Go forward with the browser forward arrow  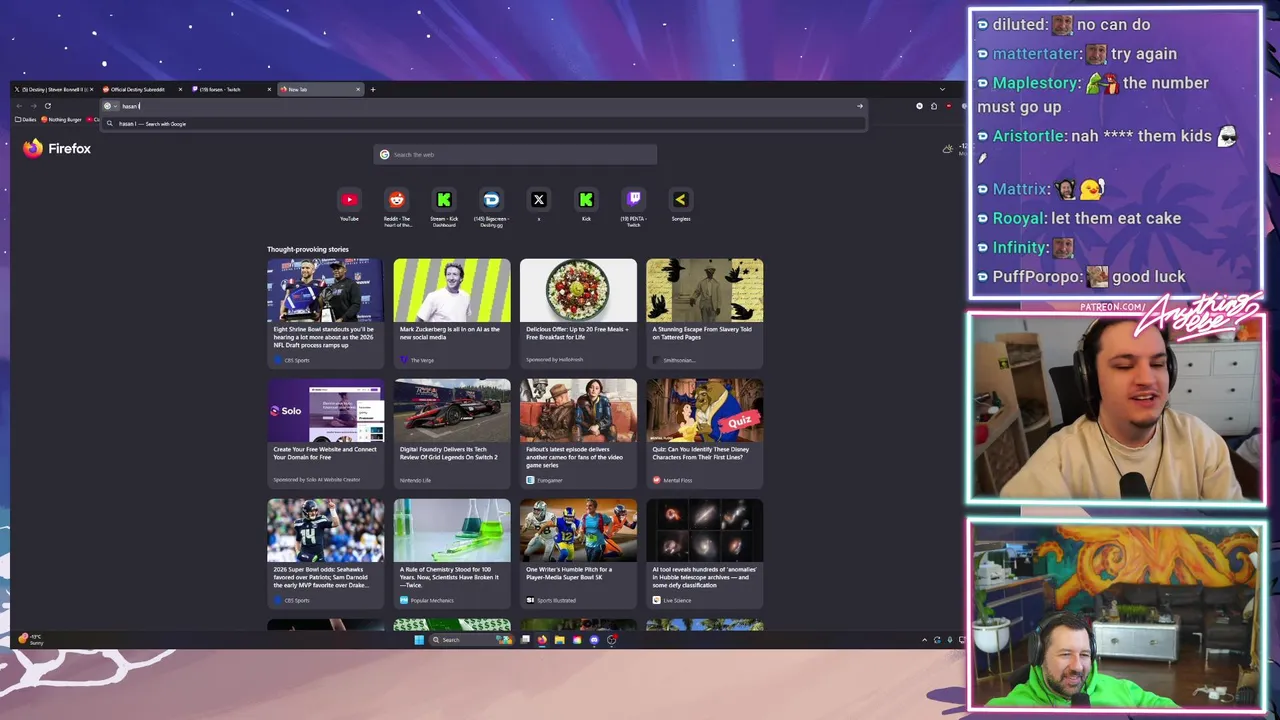tap(33, 106)
